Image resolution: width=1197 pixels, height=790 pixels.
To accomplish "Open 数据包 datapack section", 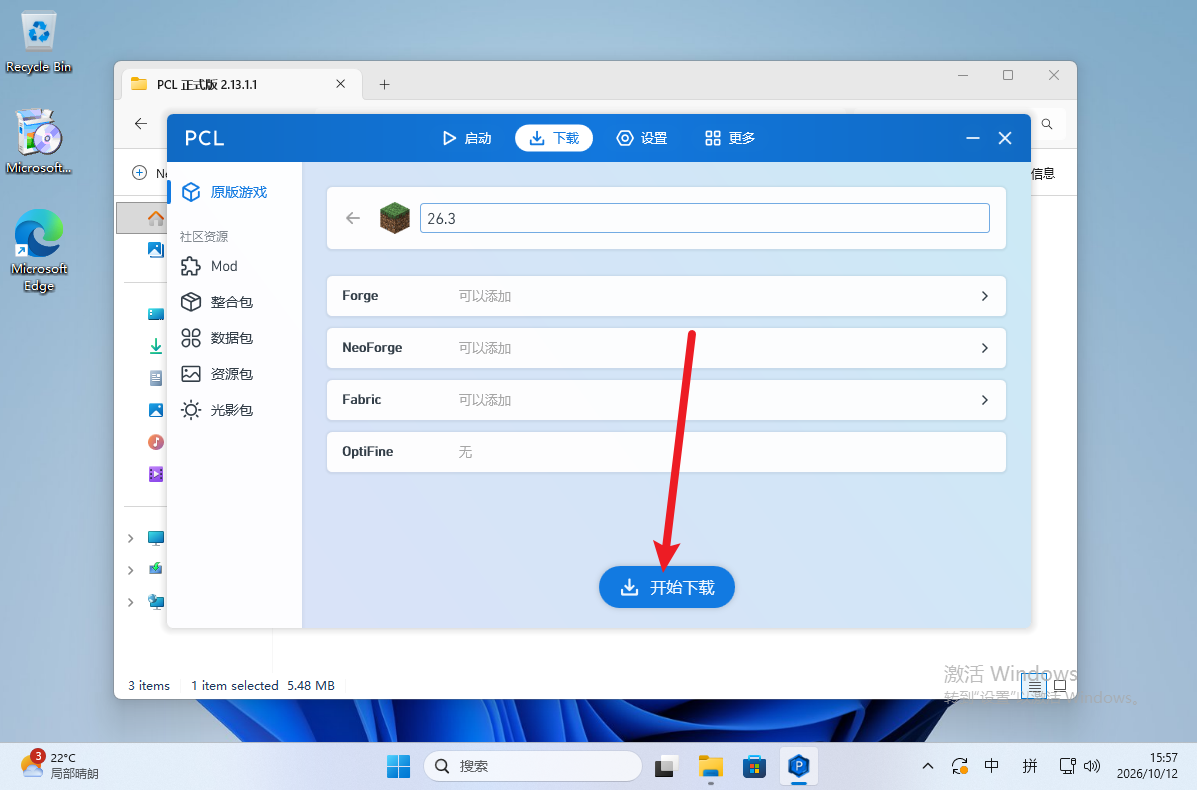I will tap(217, 338).
